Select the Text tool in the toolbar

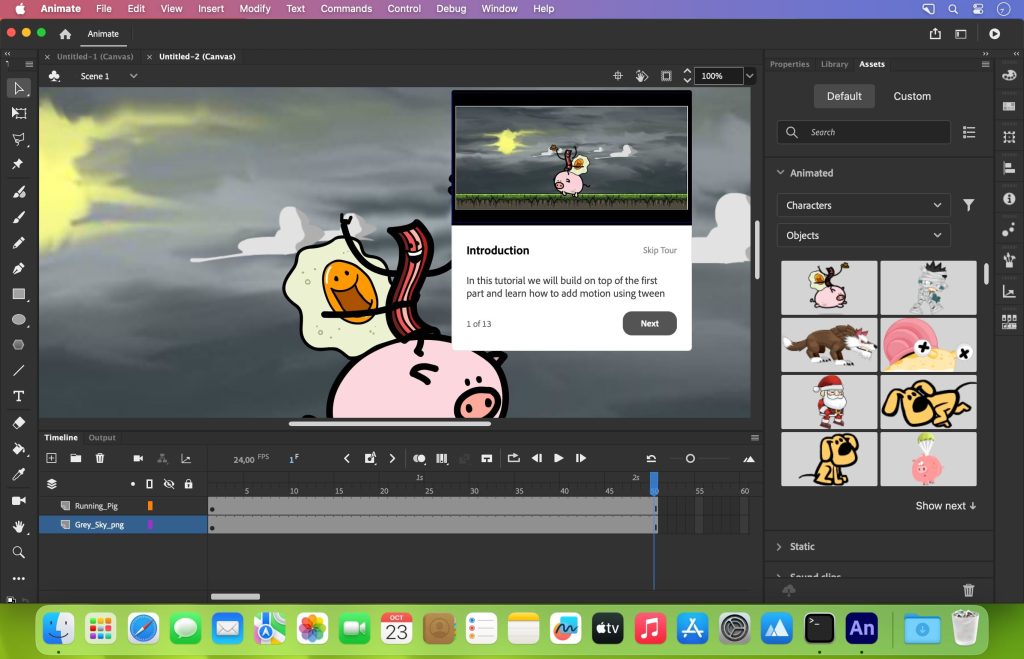(18, 396)
